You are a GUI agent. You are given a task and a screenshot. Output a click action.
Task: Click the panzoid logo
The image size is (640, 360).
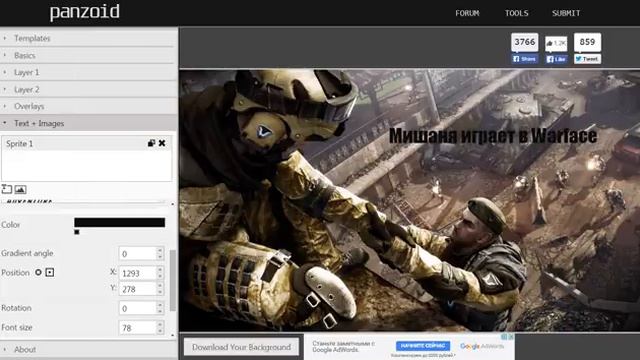pos(85,12)
